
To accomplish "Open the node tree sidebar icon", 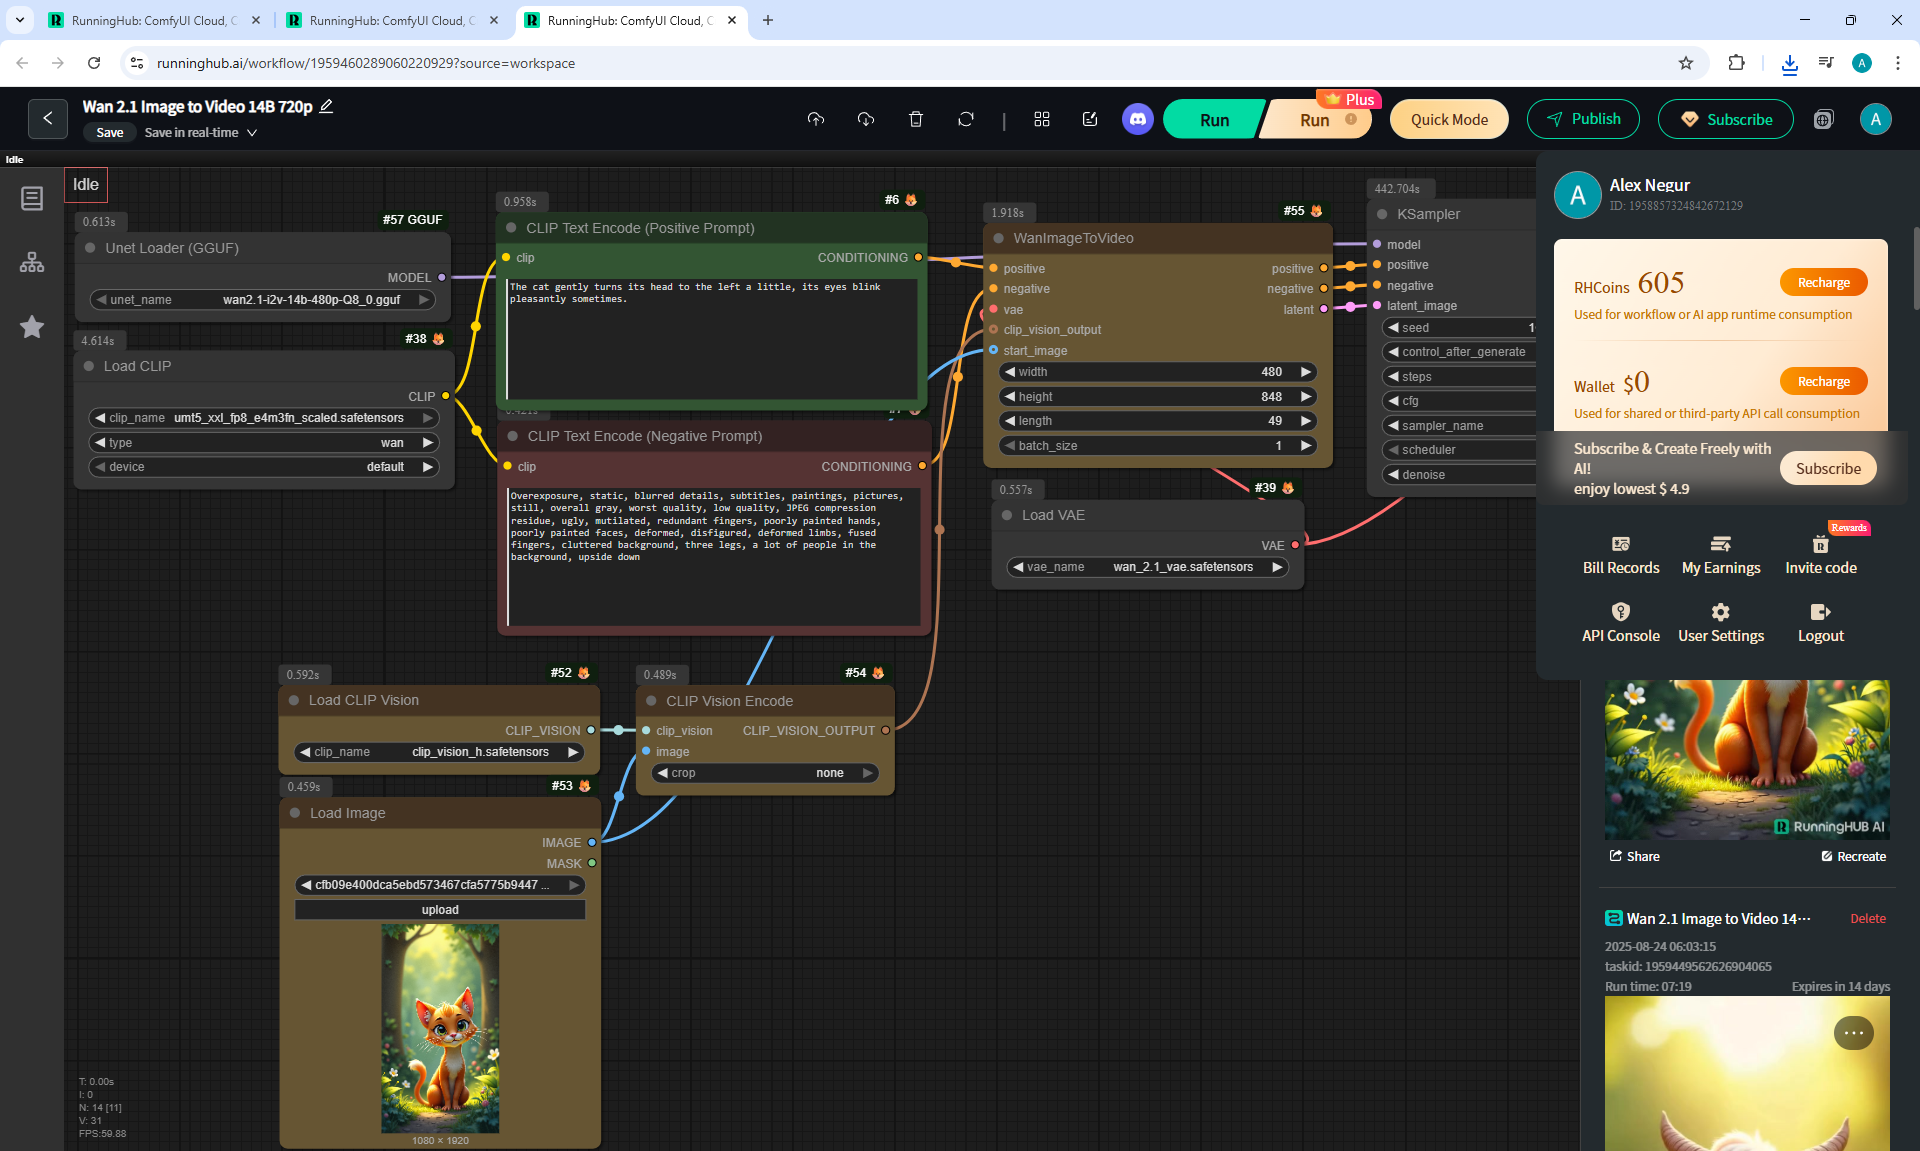I will click(x=32, y=262).
